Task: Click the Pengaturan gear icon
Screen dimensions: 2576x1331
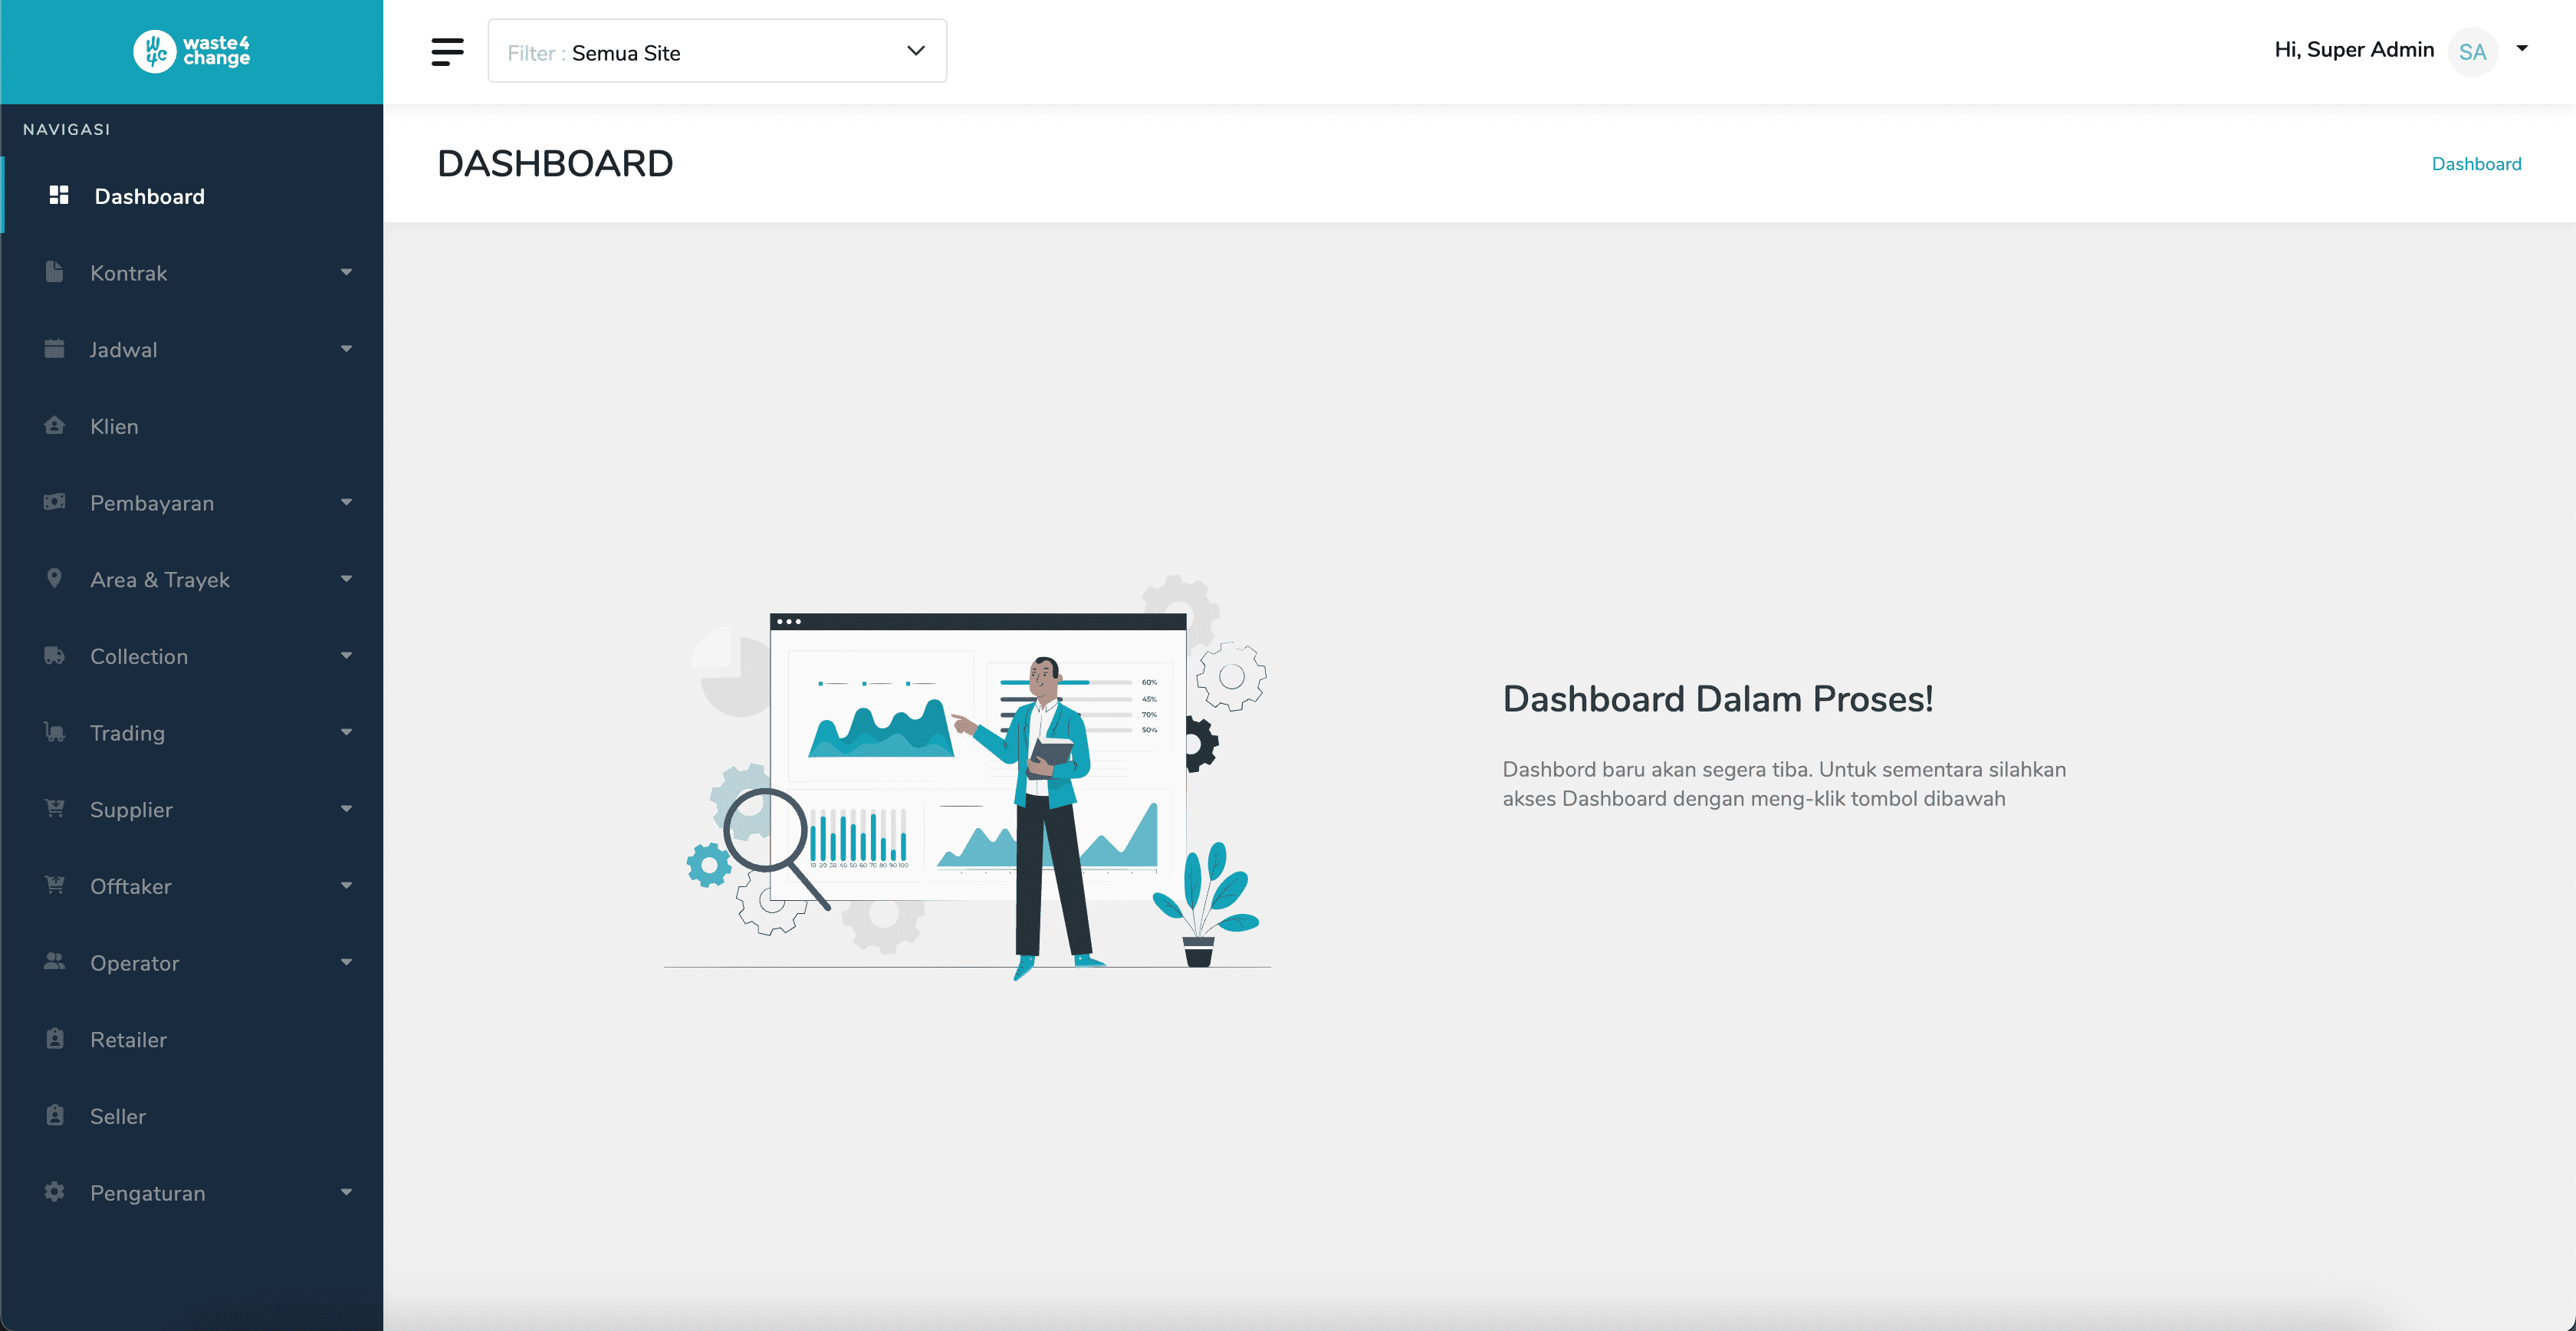Action: [55, 1192]
